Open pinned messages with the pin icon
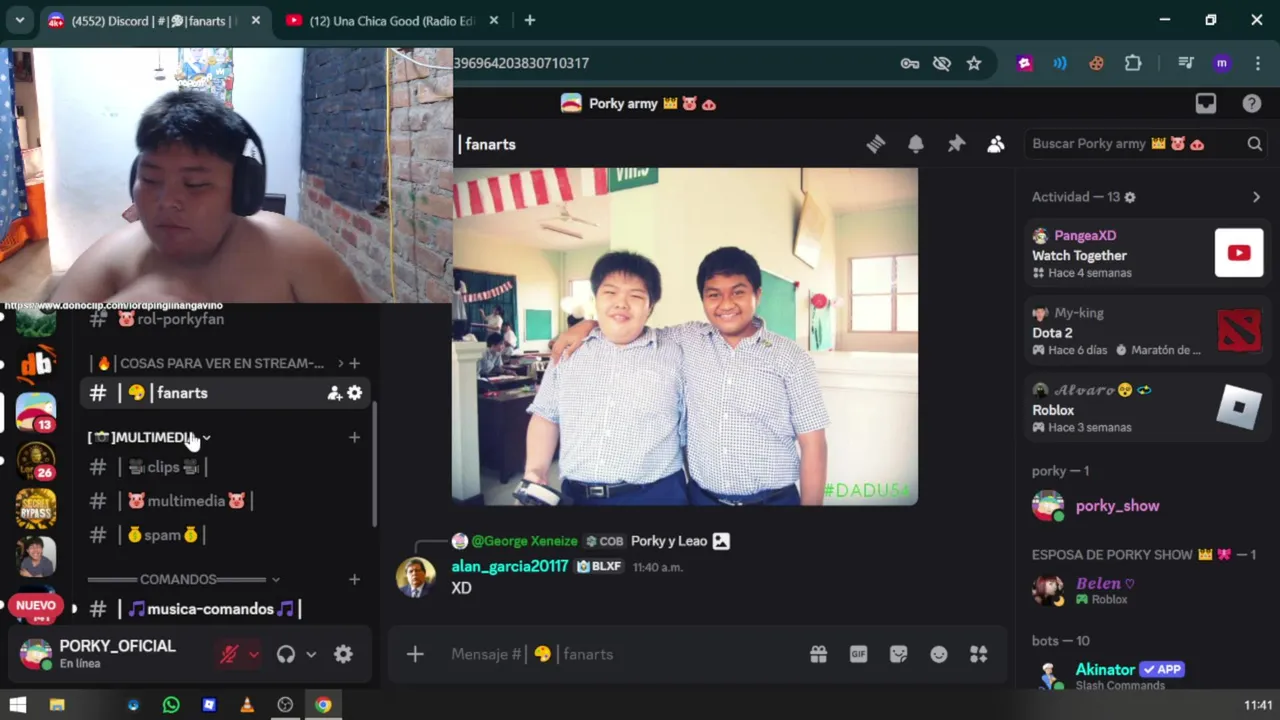1280x720 pixels. [x=956, y=144]
